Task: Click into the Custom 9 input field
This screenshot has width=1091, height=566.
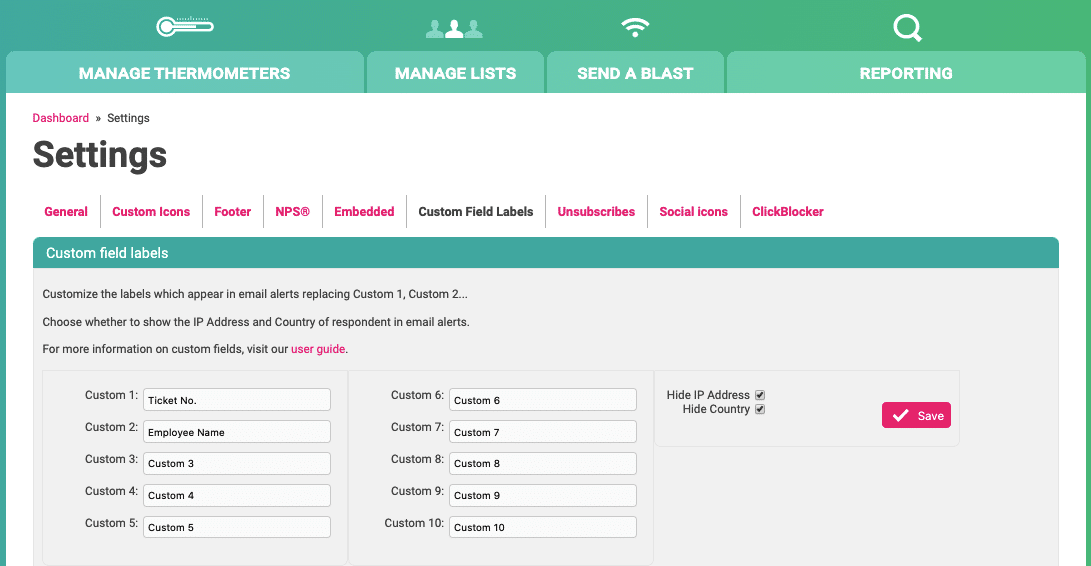Action: point(543,496)
